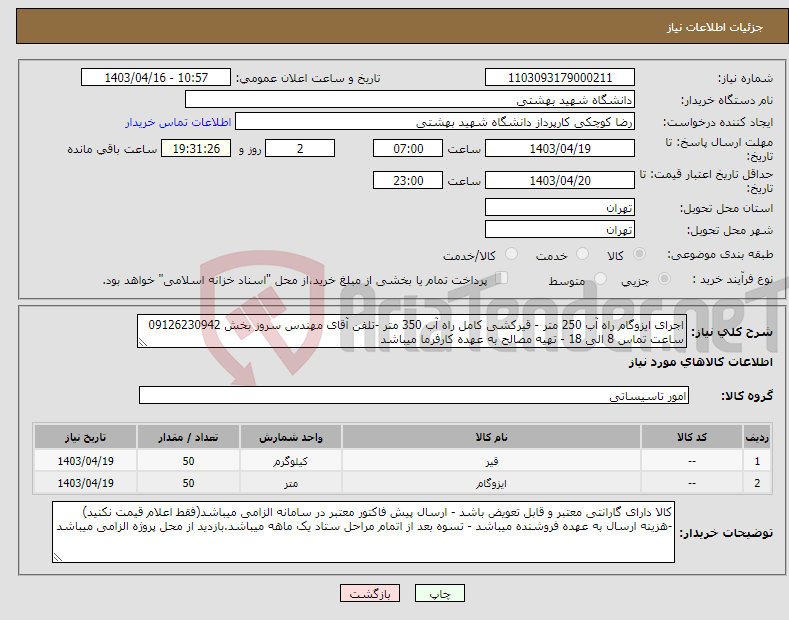This screenshot has width=789, height=620.
Task: Click the remaining days field showing 2
Action: [x=300, y=148]
